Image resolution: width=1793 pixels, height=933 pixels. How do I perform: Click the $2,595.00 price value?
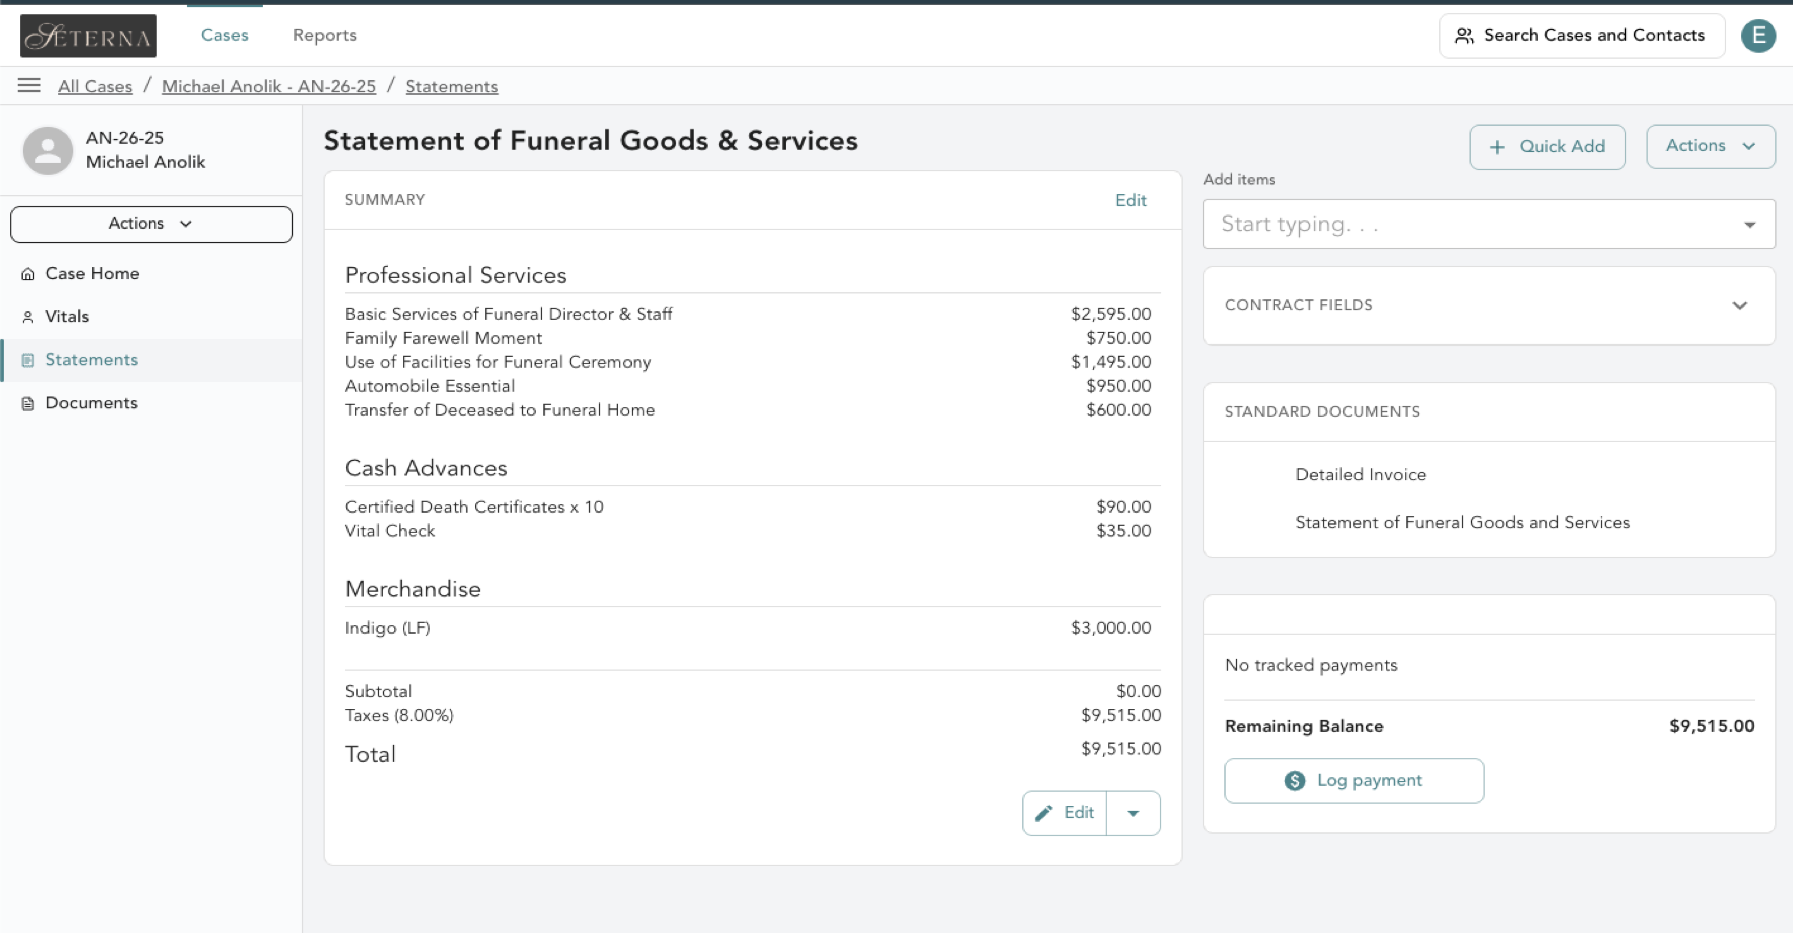point(1111,314)
